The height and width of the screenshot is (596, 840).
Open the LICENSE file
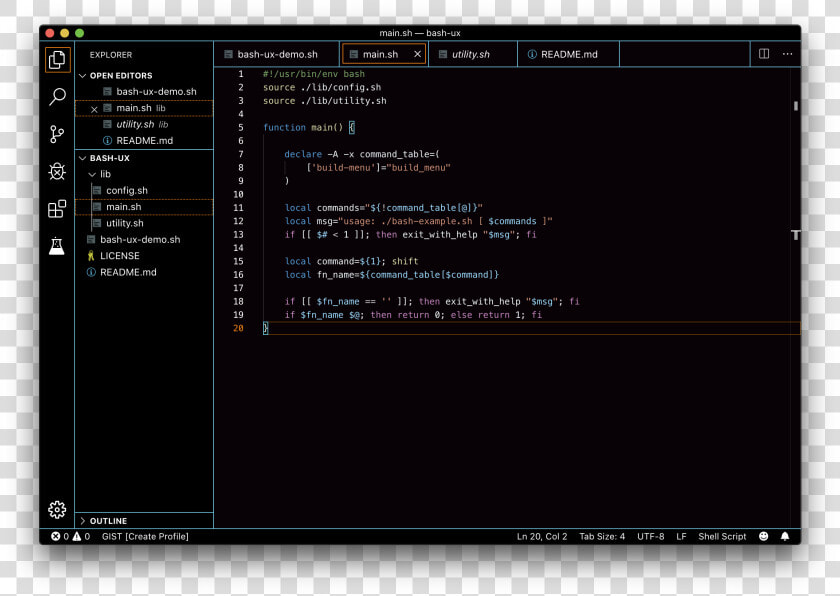(x=144, y=256)
